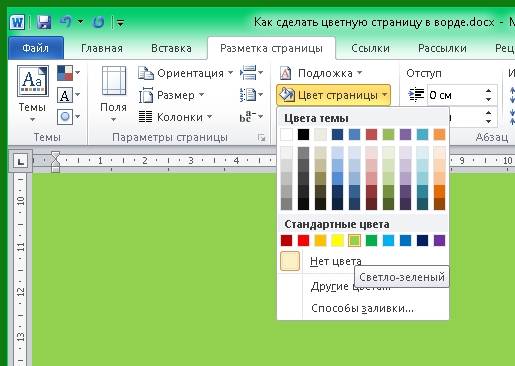
Task: Click the left indent icon
Action: 416,95
